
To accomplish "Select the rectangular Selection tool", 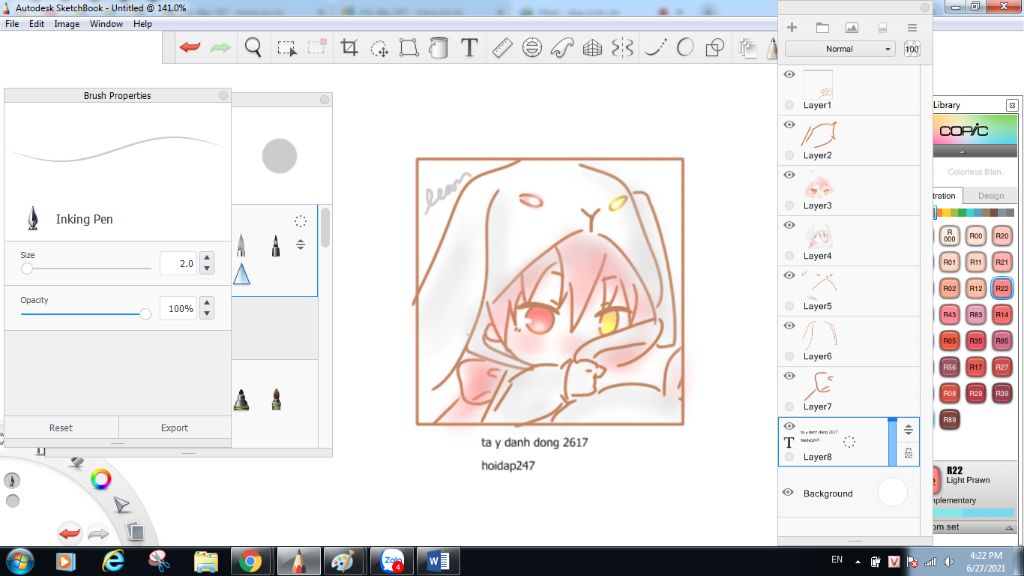I will click(286, 48).
